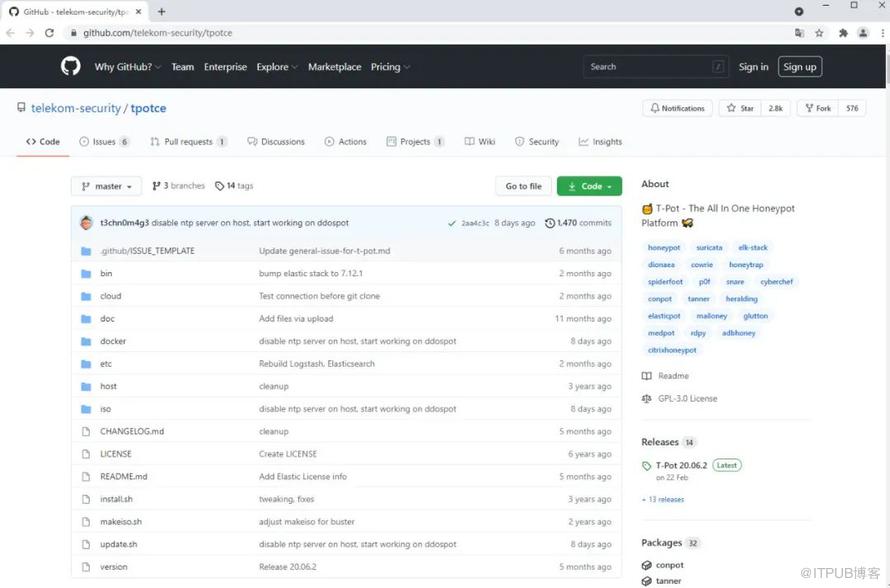Star the tpotce repository
This screenshot has width=890, height=588.
[x=741, y=108]
